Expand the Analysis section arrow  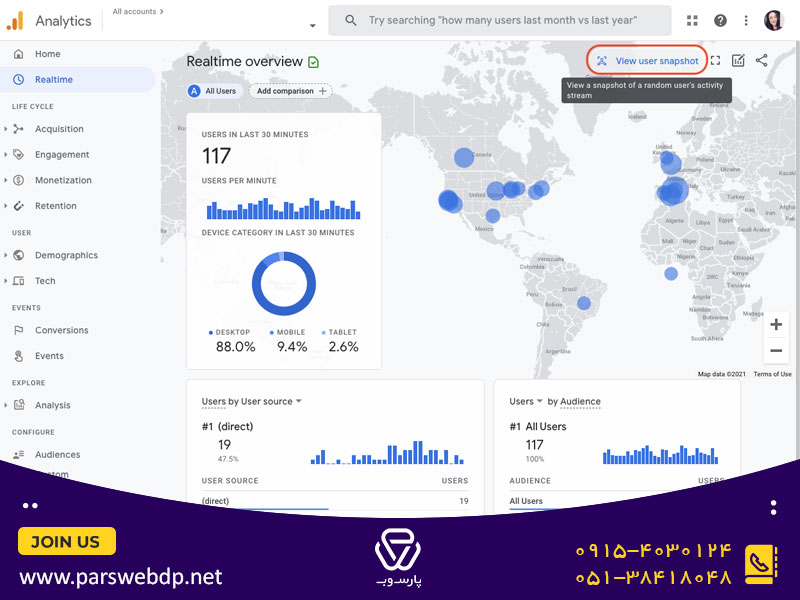(x=6, y=405)
